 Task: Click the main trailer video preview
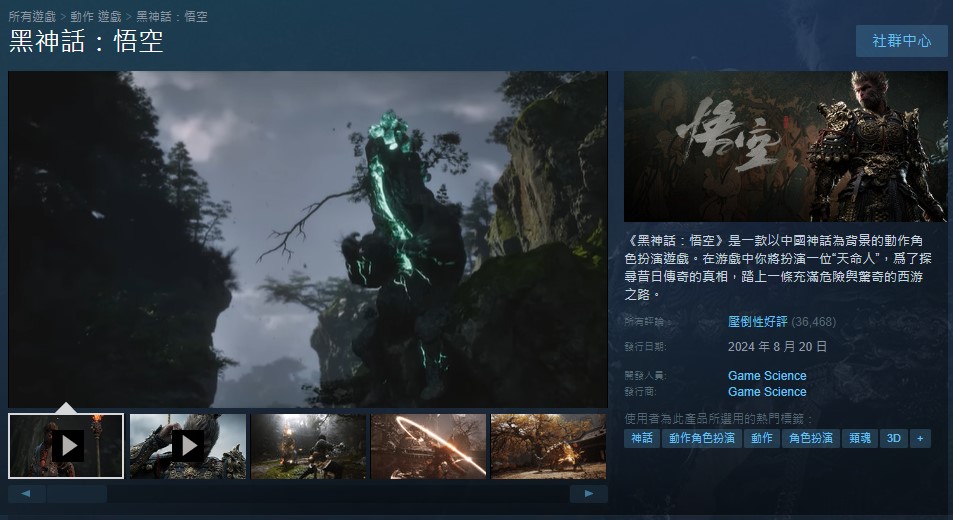click(308, 239)
